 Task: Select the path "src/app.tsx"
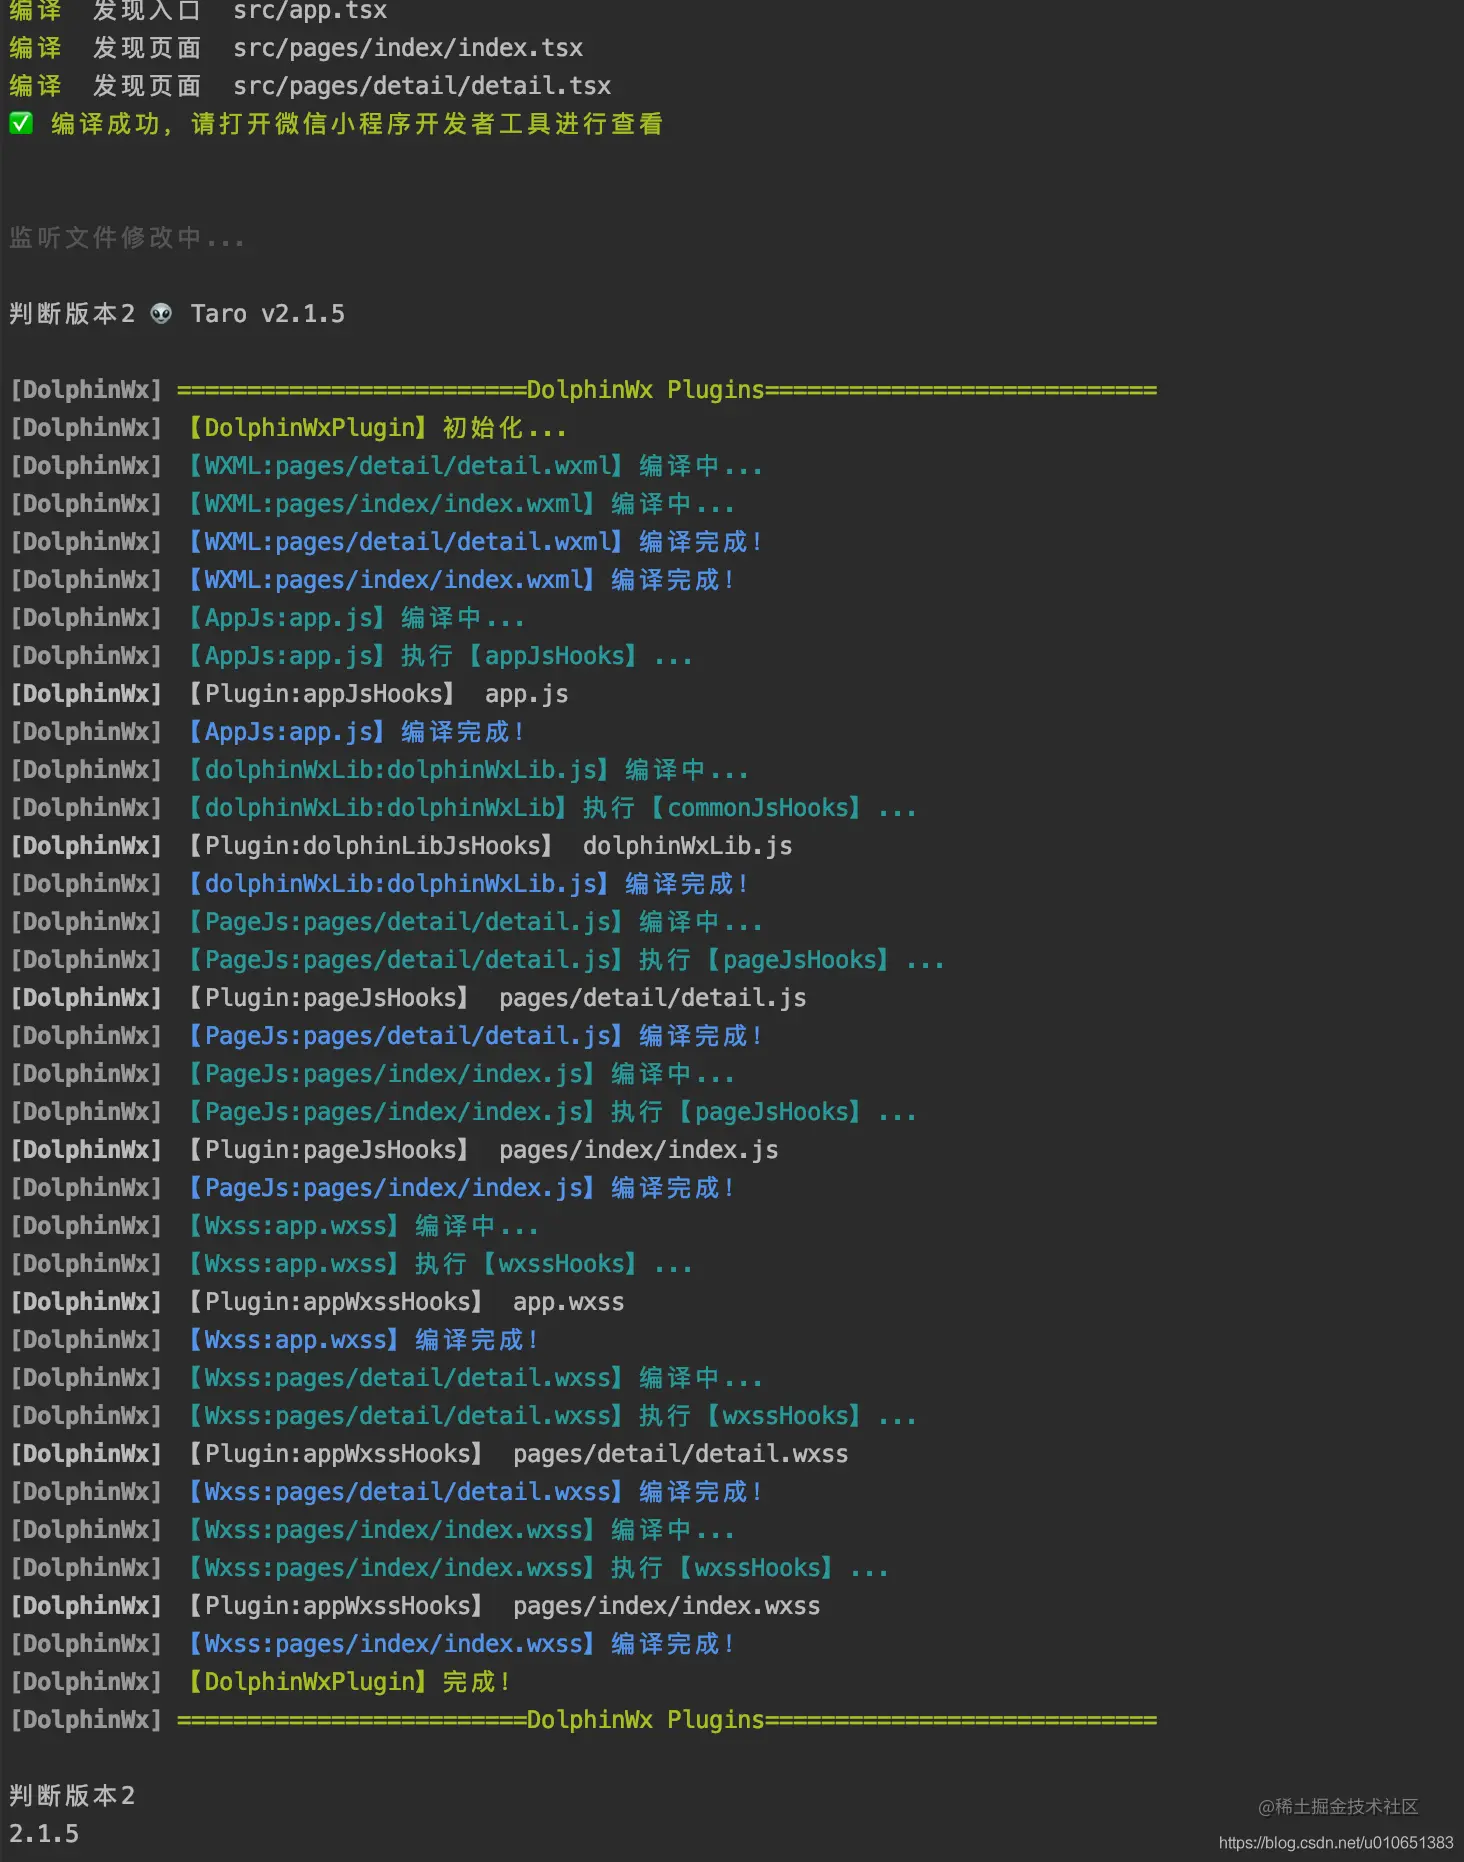(310, 11)
